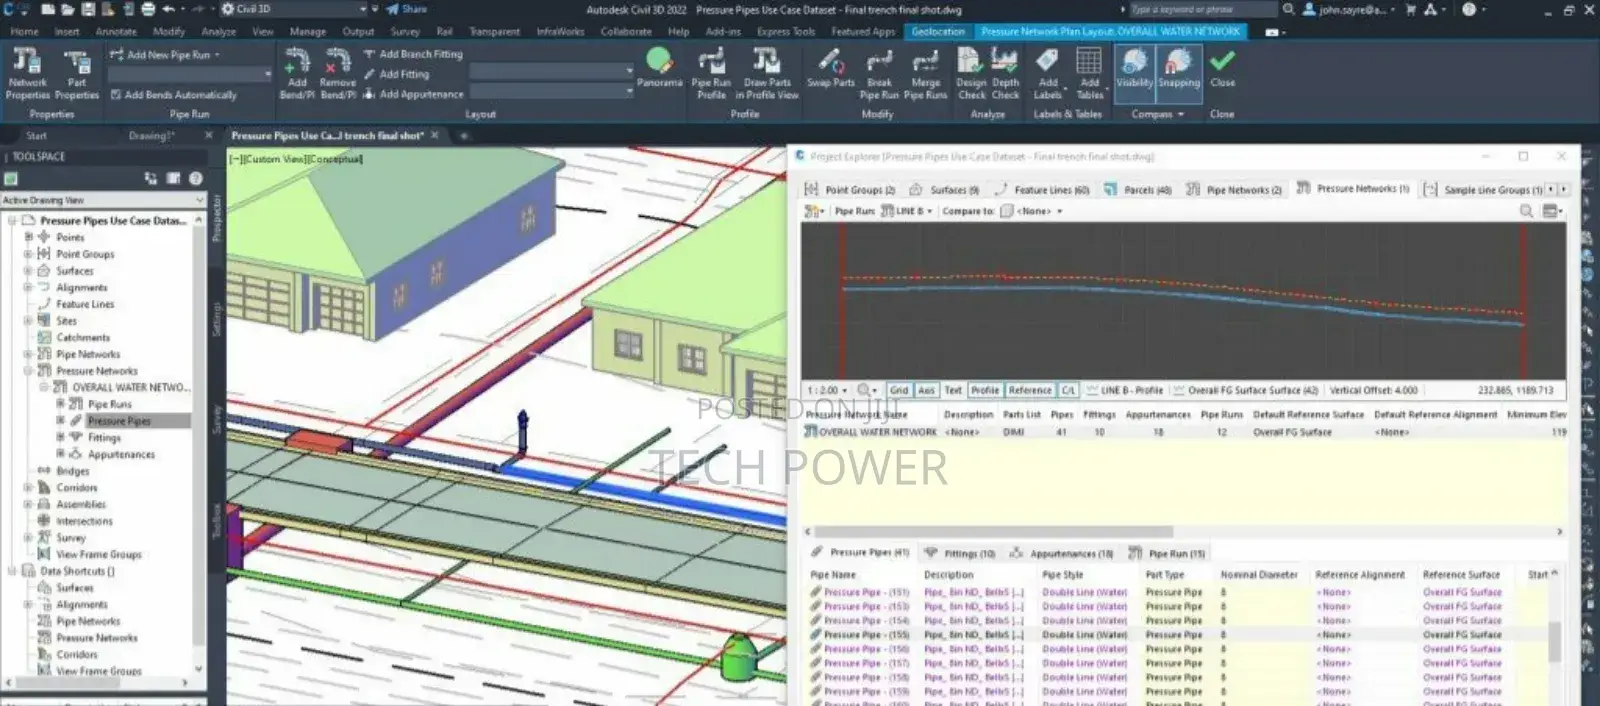Expand the Surfaces node in Toolspace tree
This screenshot has height=706, width=1600.
pyautogui.click(x=28, y=271)
